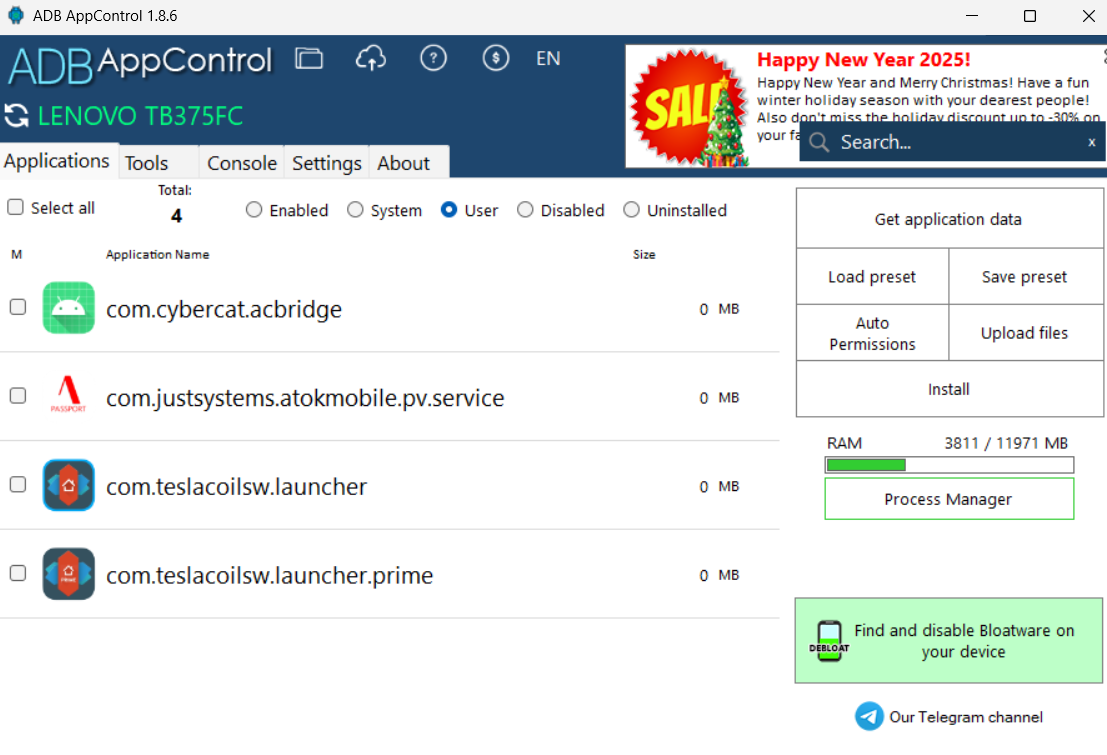Check the com.justsystems.atokmobile.pv.service checkbox

tap(18, 396)
